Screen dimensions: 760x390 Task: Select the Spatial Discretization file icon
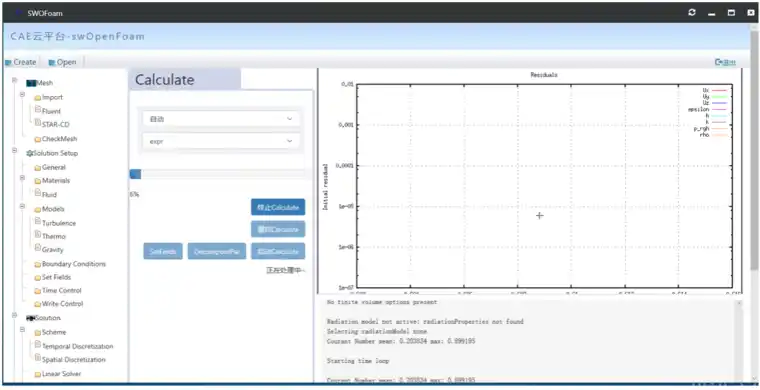coord(38,359)
